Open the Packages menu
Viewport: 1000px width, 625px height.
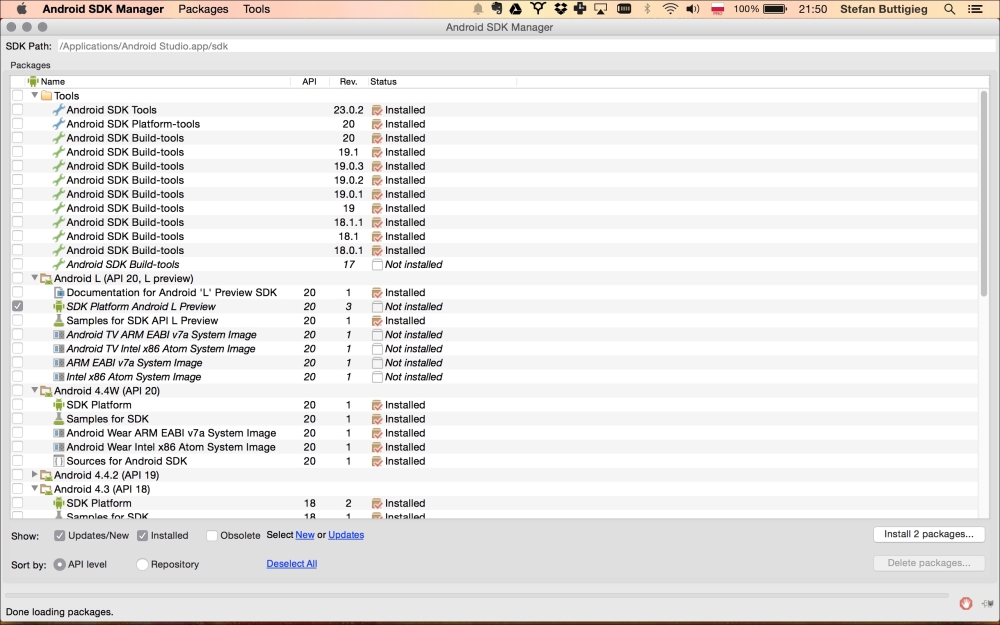203,9
